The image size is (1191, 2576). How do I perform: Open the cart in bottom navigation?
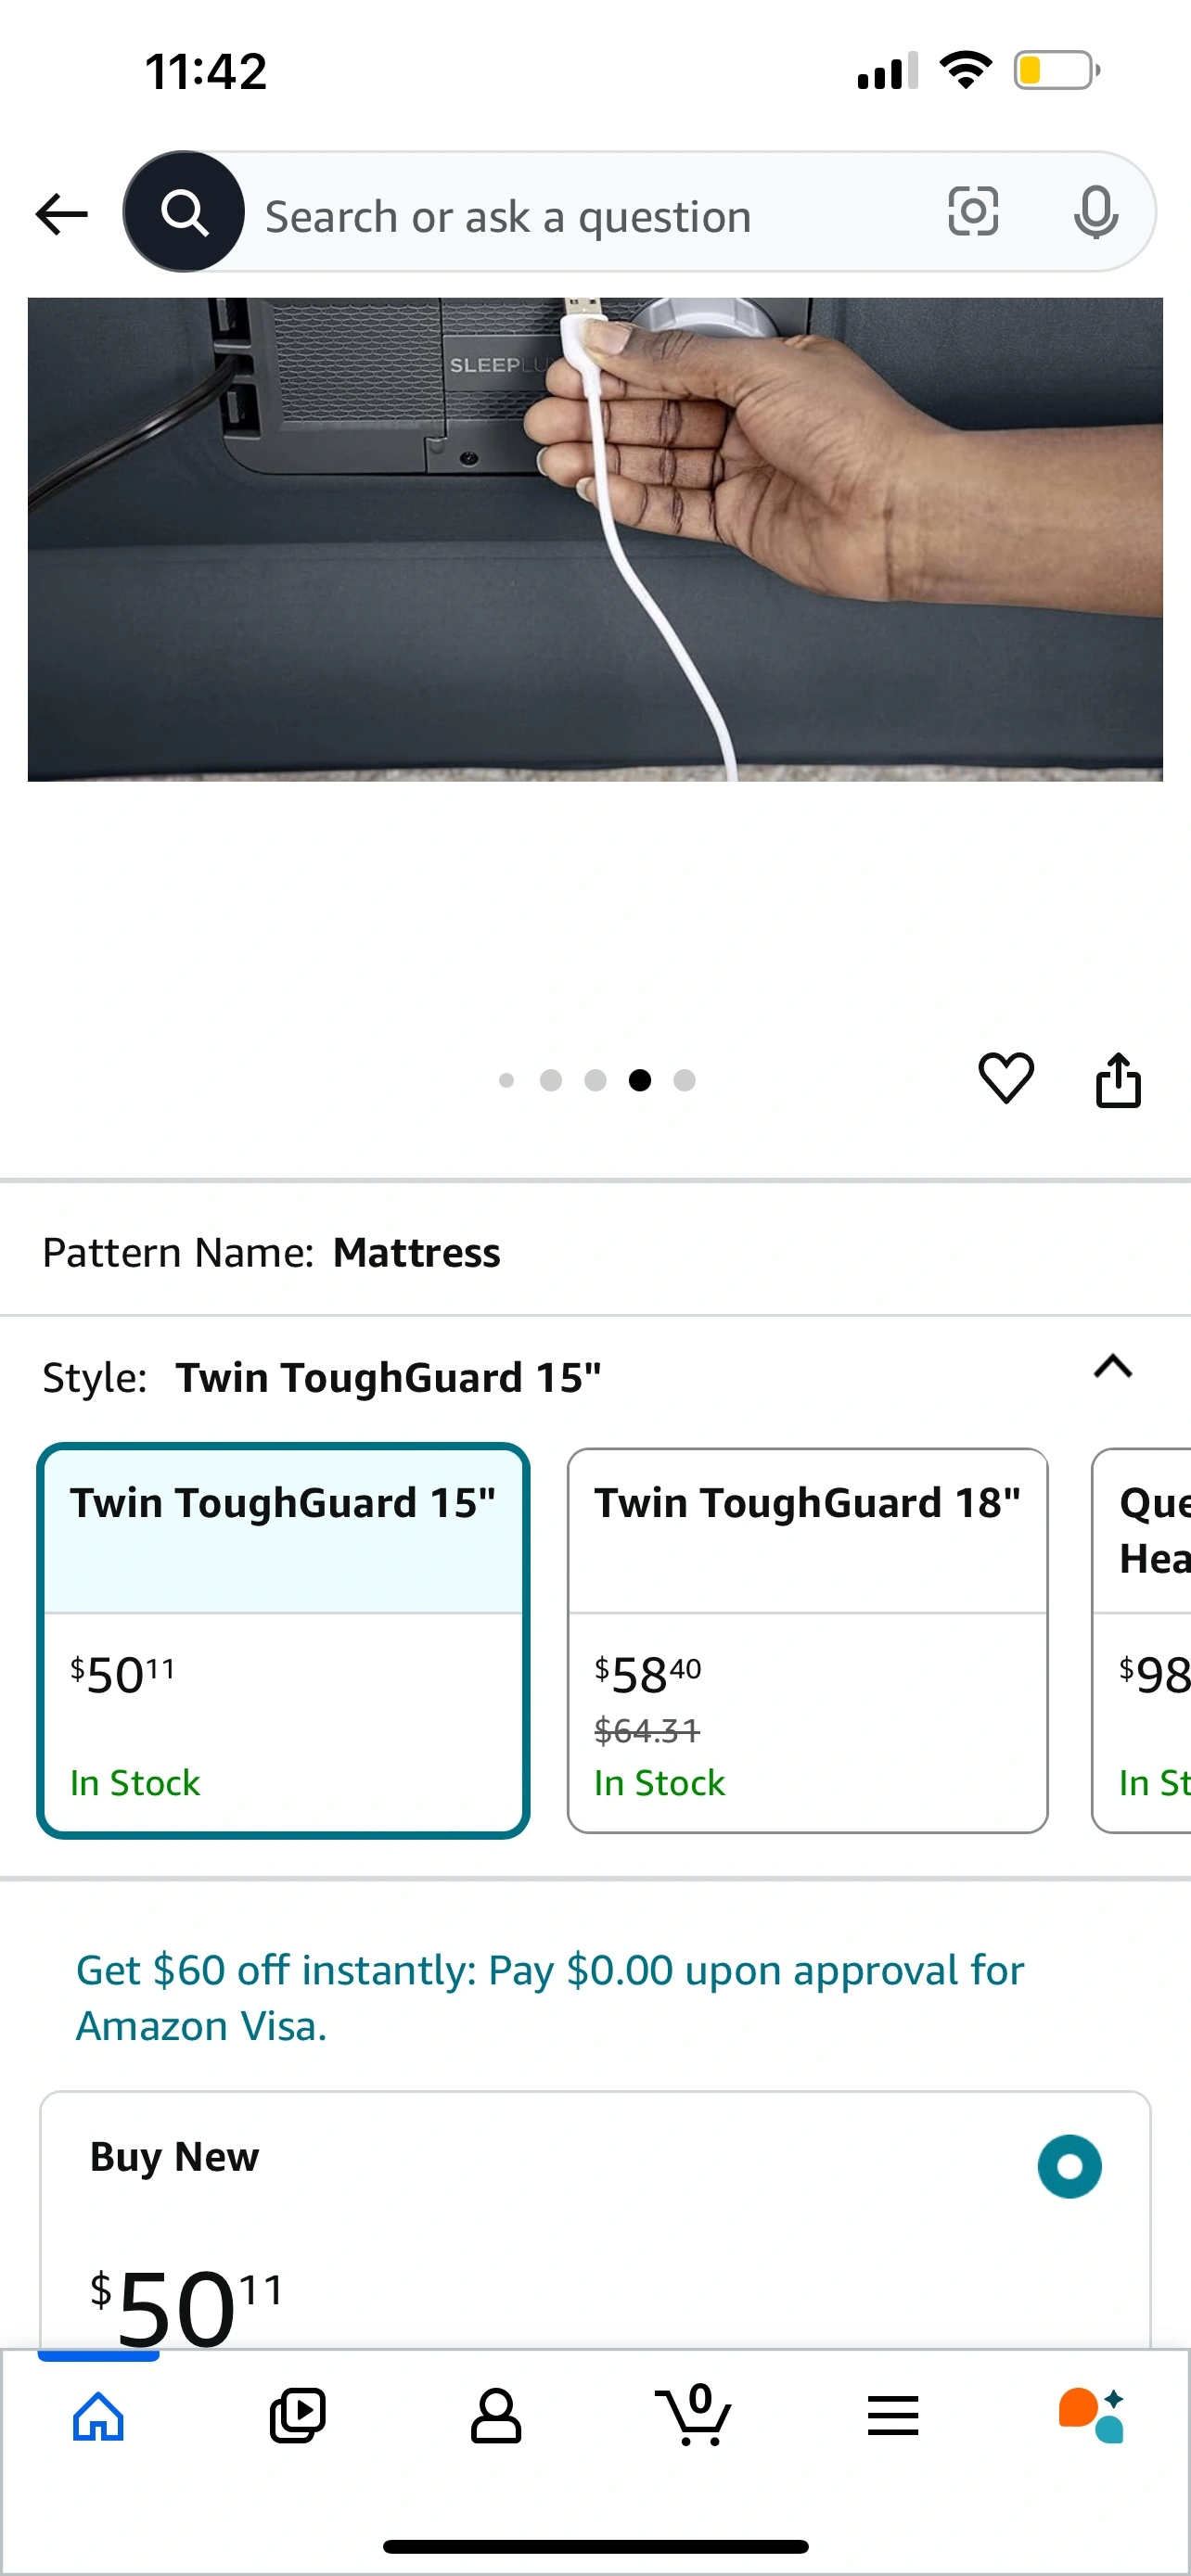pyautogui.click(x=694, y=2416)
